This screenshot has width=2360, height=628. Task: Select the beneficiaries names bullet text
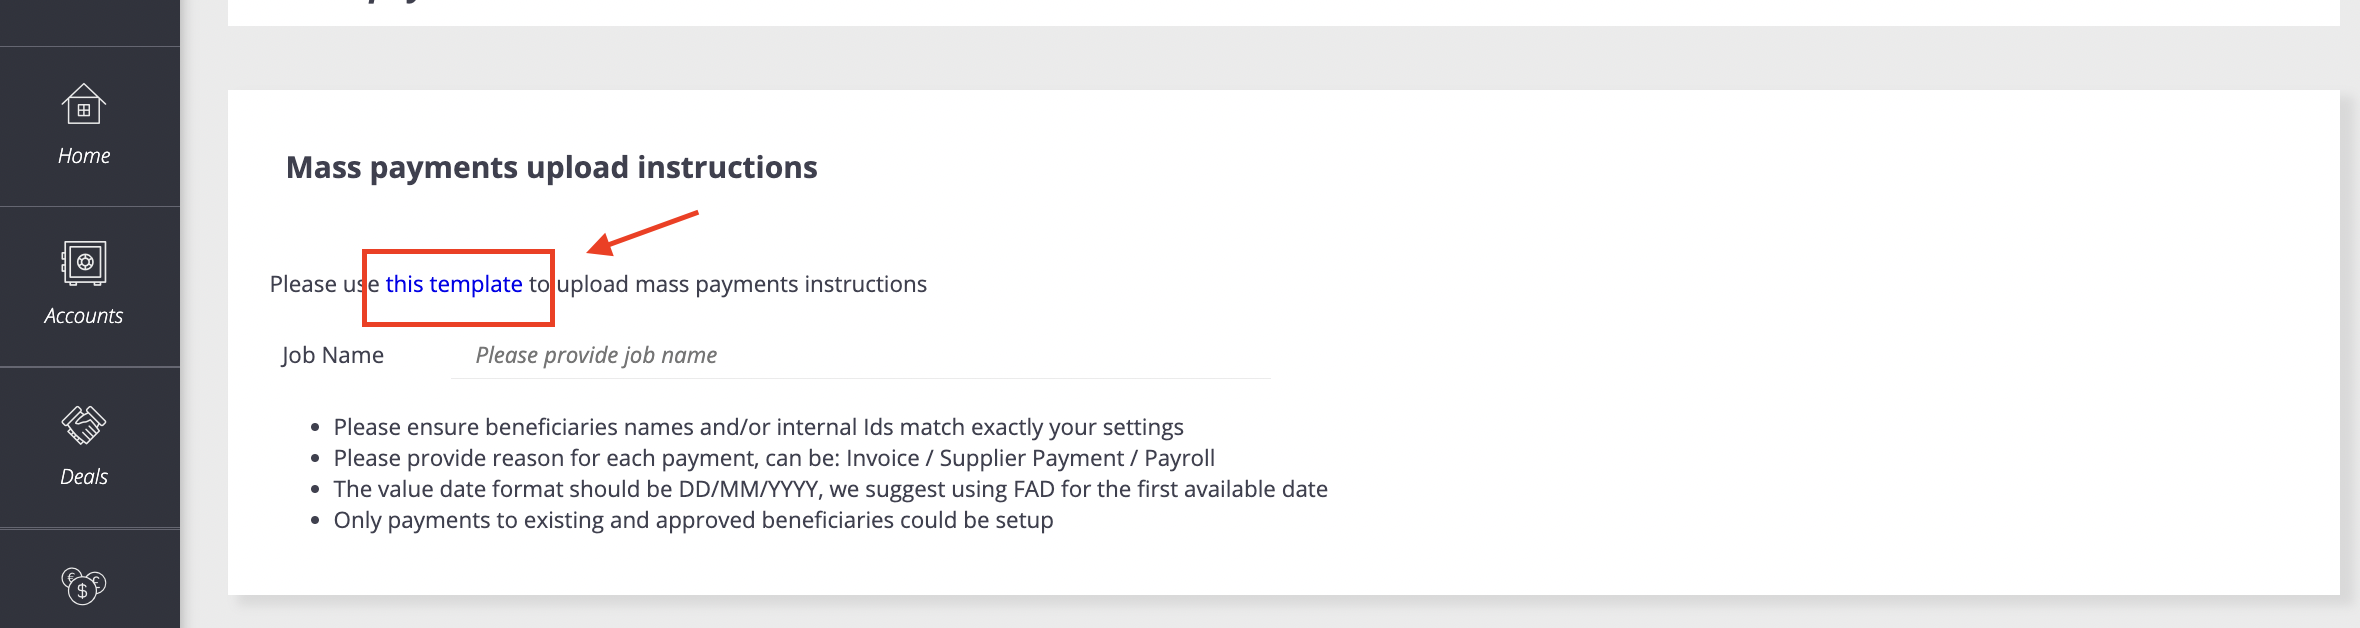(759, 427)
